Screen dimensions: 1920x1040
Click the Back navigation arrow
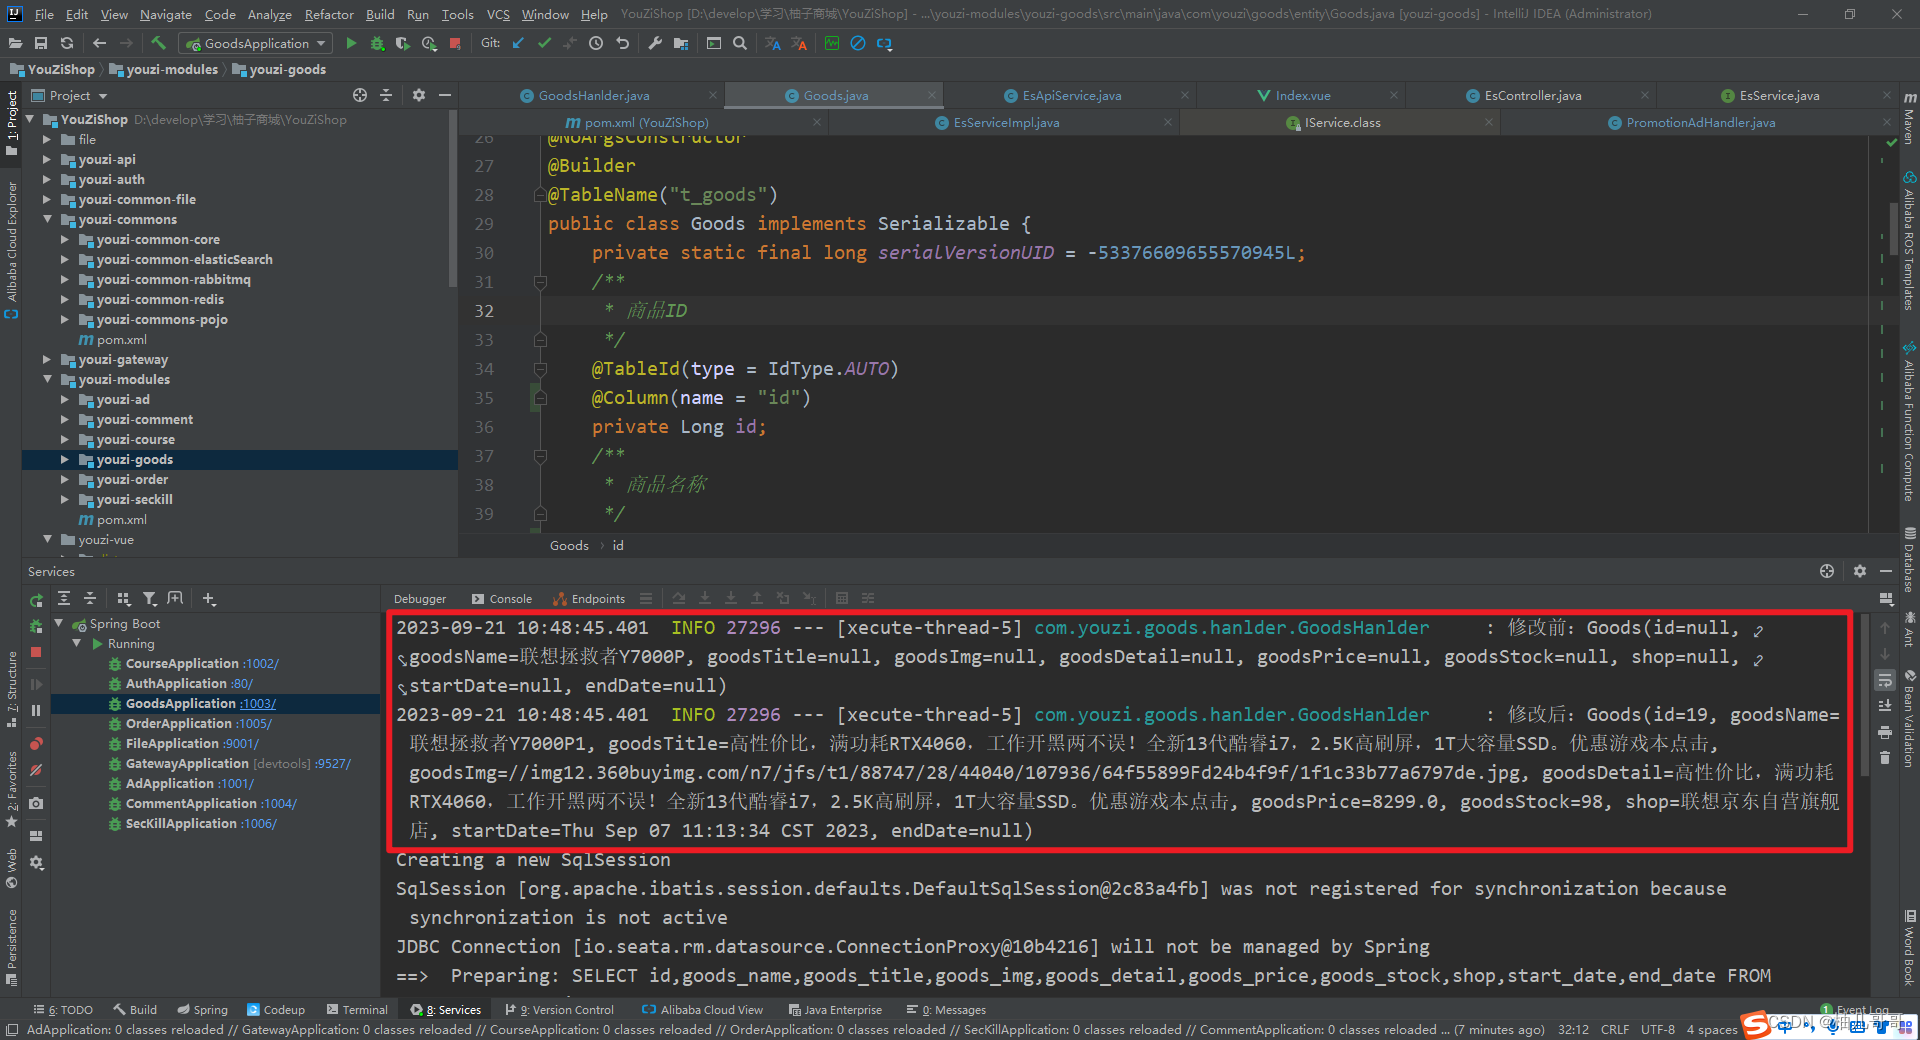[x=99, y=43]
